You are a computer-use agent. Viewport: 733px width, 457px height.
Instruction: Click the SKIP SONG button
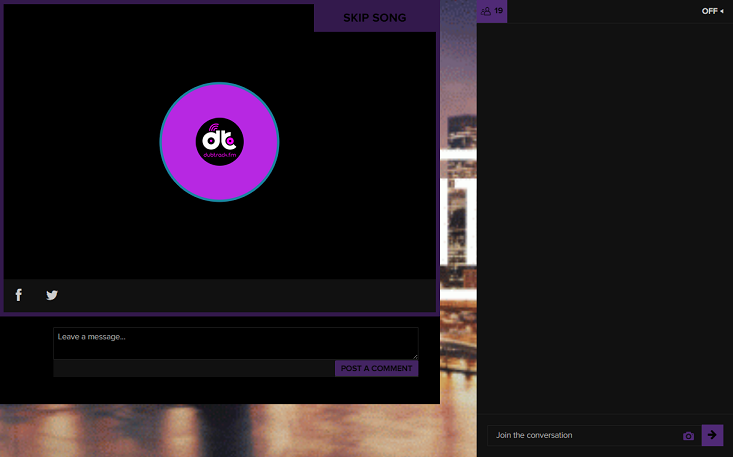pyautogui.click(x=376, y=18)
